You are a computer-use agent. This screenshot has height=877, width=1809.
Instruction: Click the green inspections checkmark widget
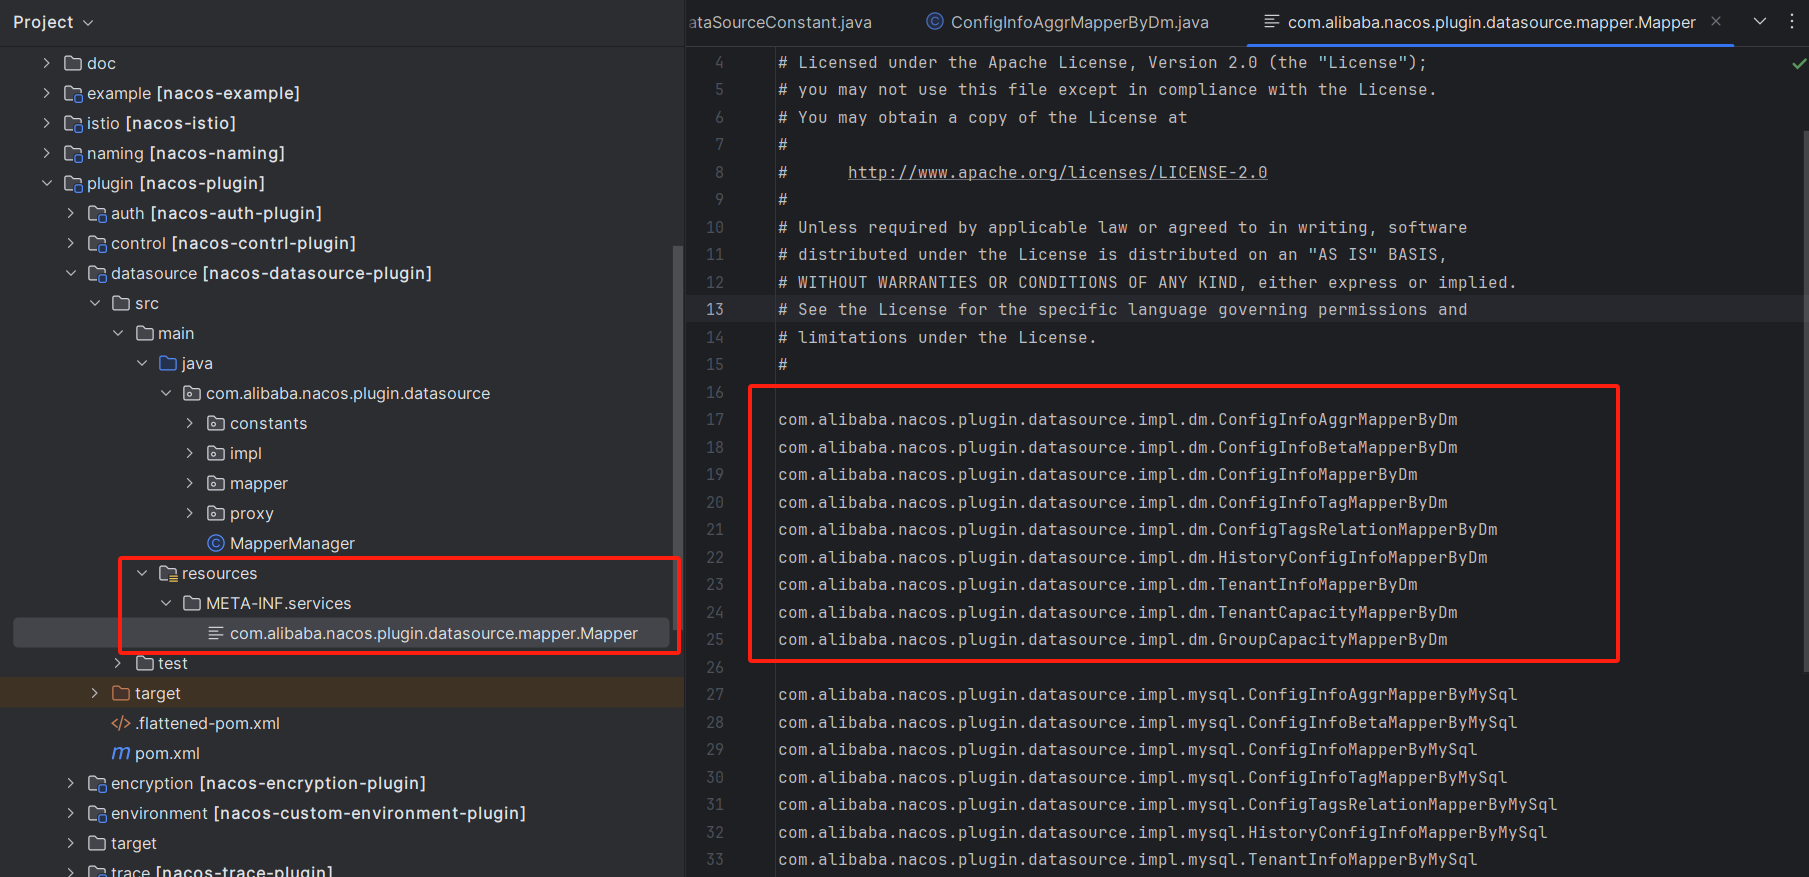[x=1798, y=63]
